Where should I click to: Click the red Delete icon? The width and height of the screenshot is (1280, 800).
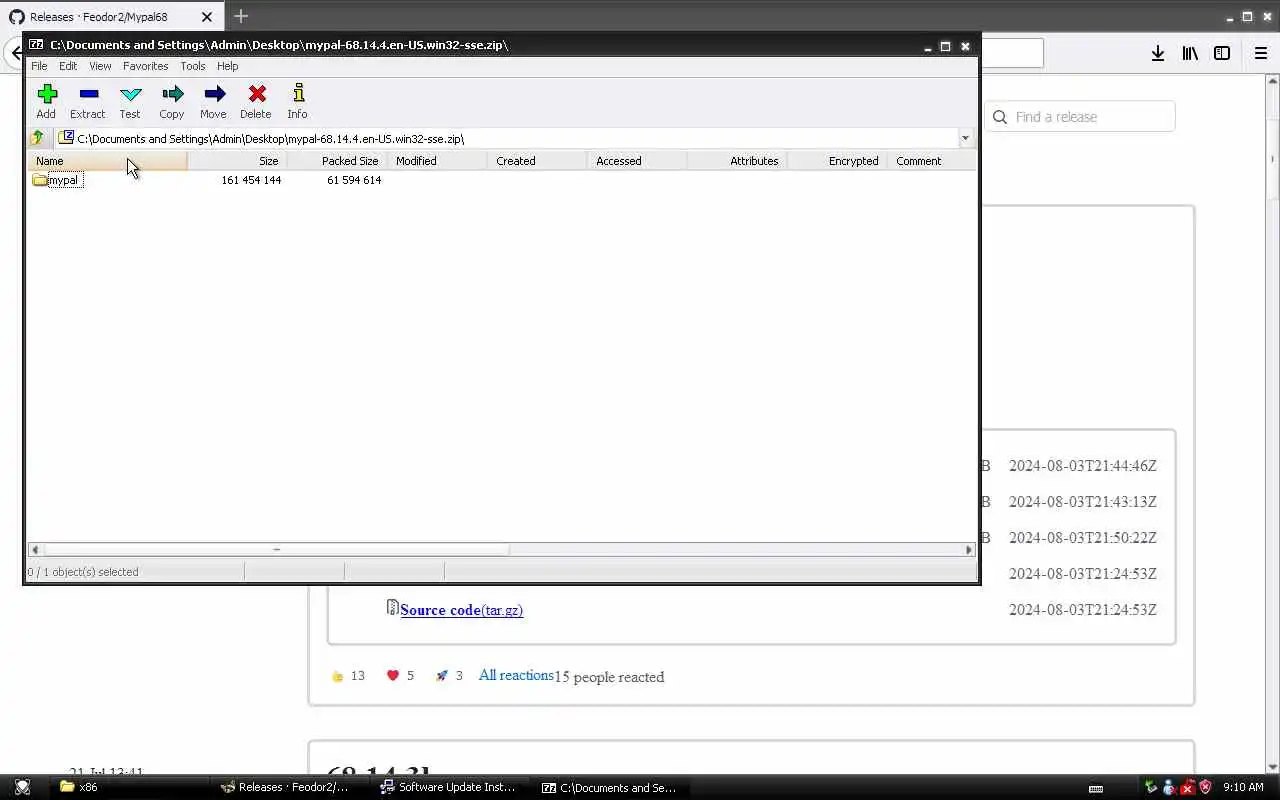tap(256, 101)
